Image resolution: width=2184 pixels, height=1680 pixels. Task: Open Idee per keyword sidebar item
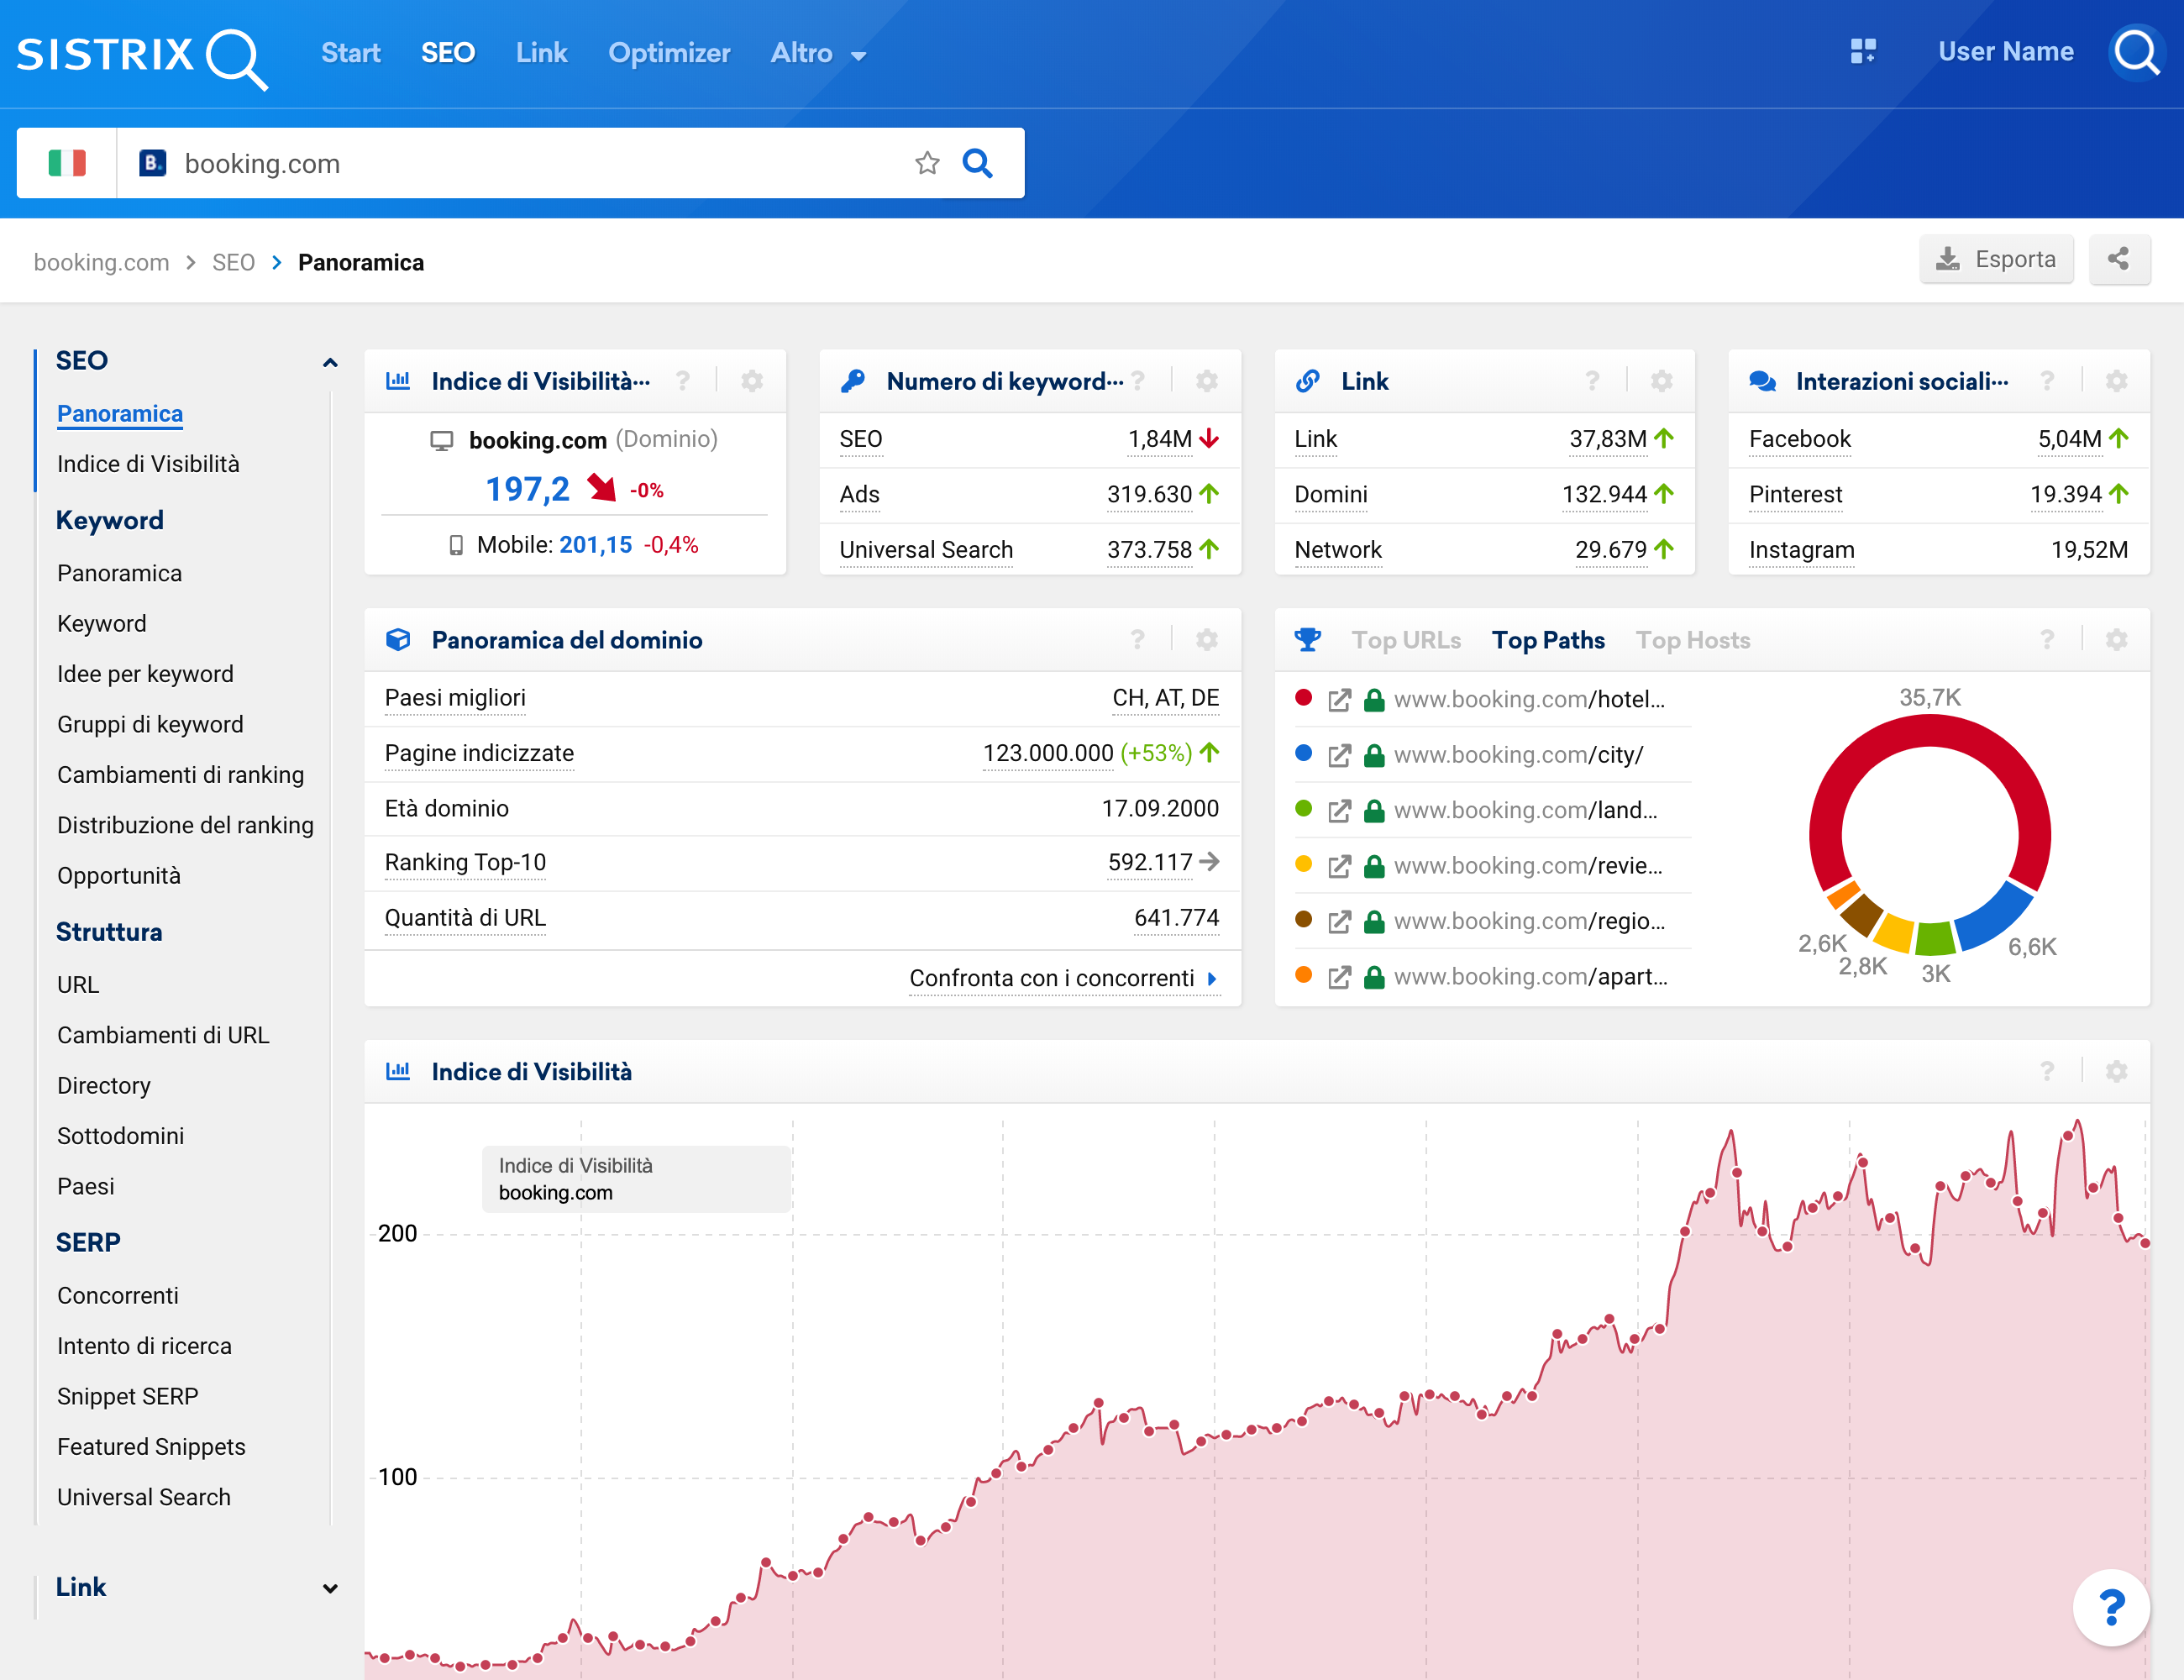(x=145, y=674)
